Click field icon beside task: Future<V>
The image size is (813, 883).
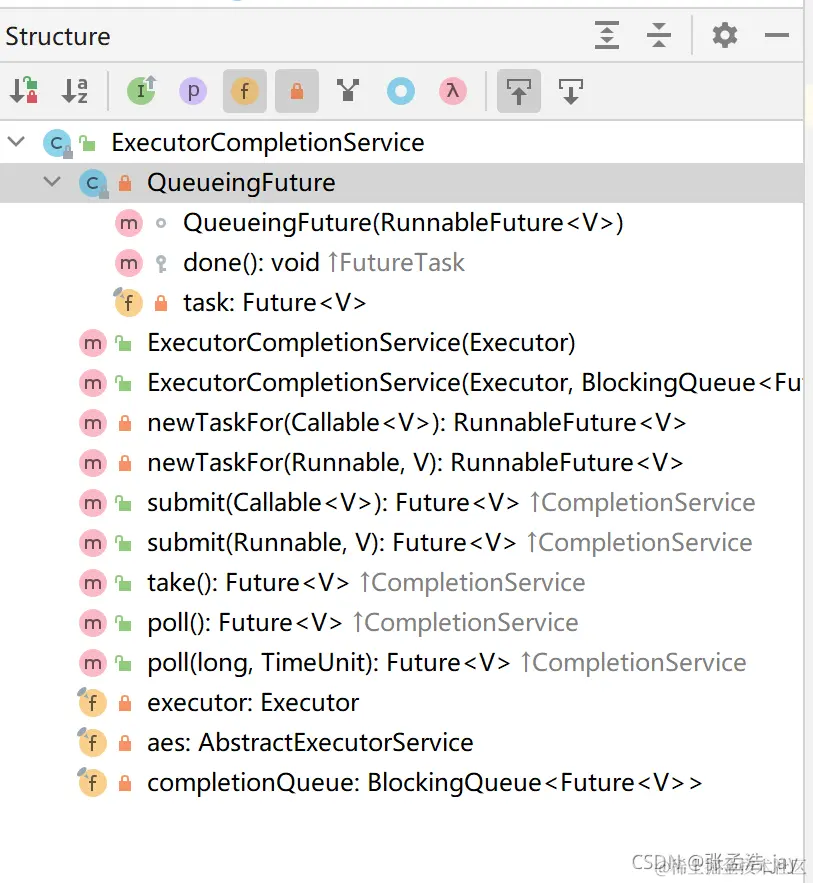[x=128, y=302]
